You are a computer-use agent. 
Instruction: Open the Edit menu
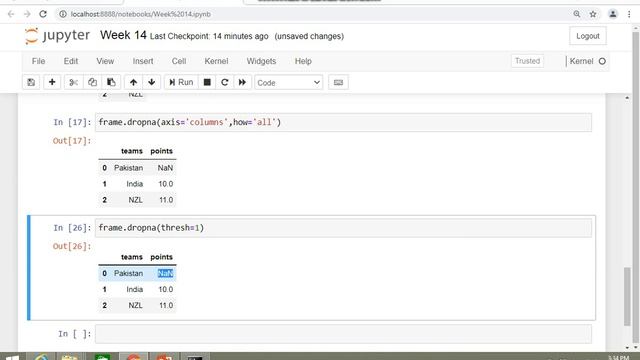pos(71,61)
